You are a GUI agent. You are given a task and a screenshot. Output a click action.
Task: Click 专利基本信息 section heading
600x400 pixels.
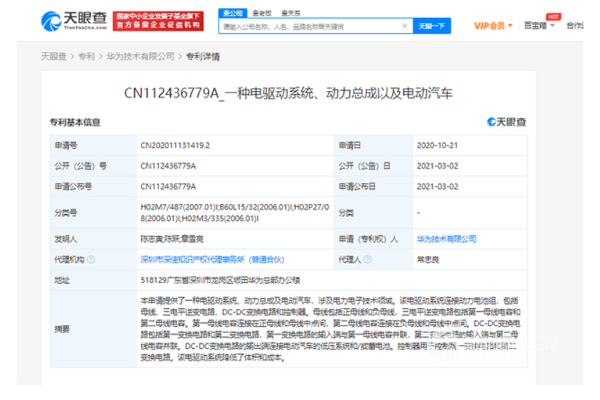tap(75, 122)
